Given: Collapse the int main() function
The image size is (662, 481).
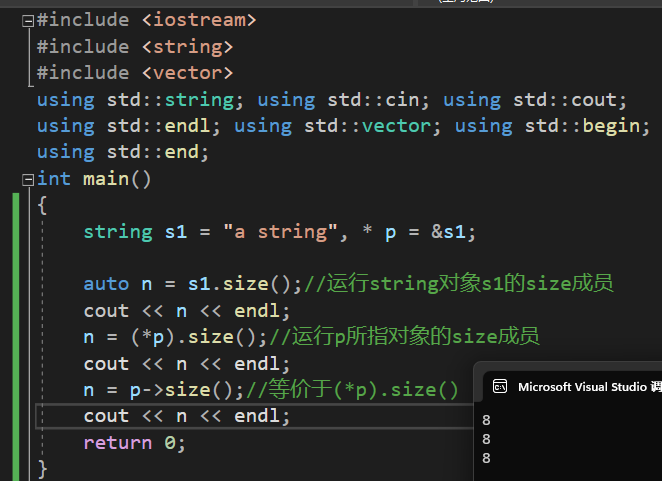Looking at the screenshot, I should click(x=27, y=179).
